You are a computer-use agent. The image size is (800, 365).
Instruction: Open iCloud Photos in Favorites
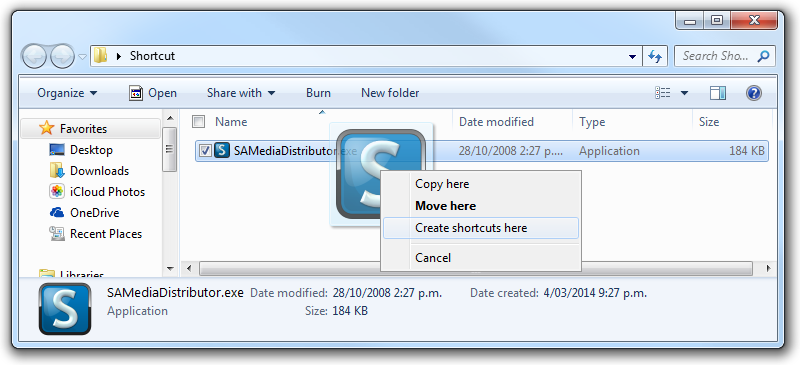[108, 192]
